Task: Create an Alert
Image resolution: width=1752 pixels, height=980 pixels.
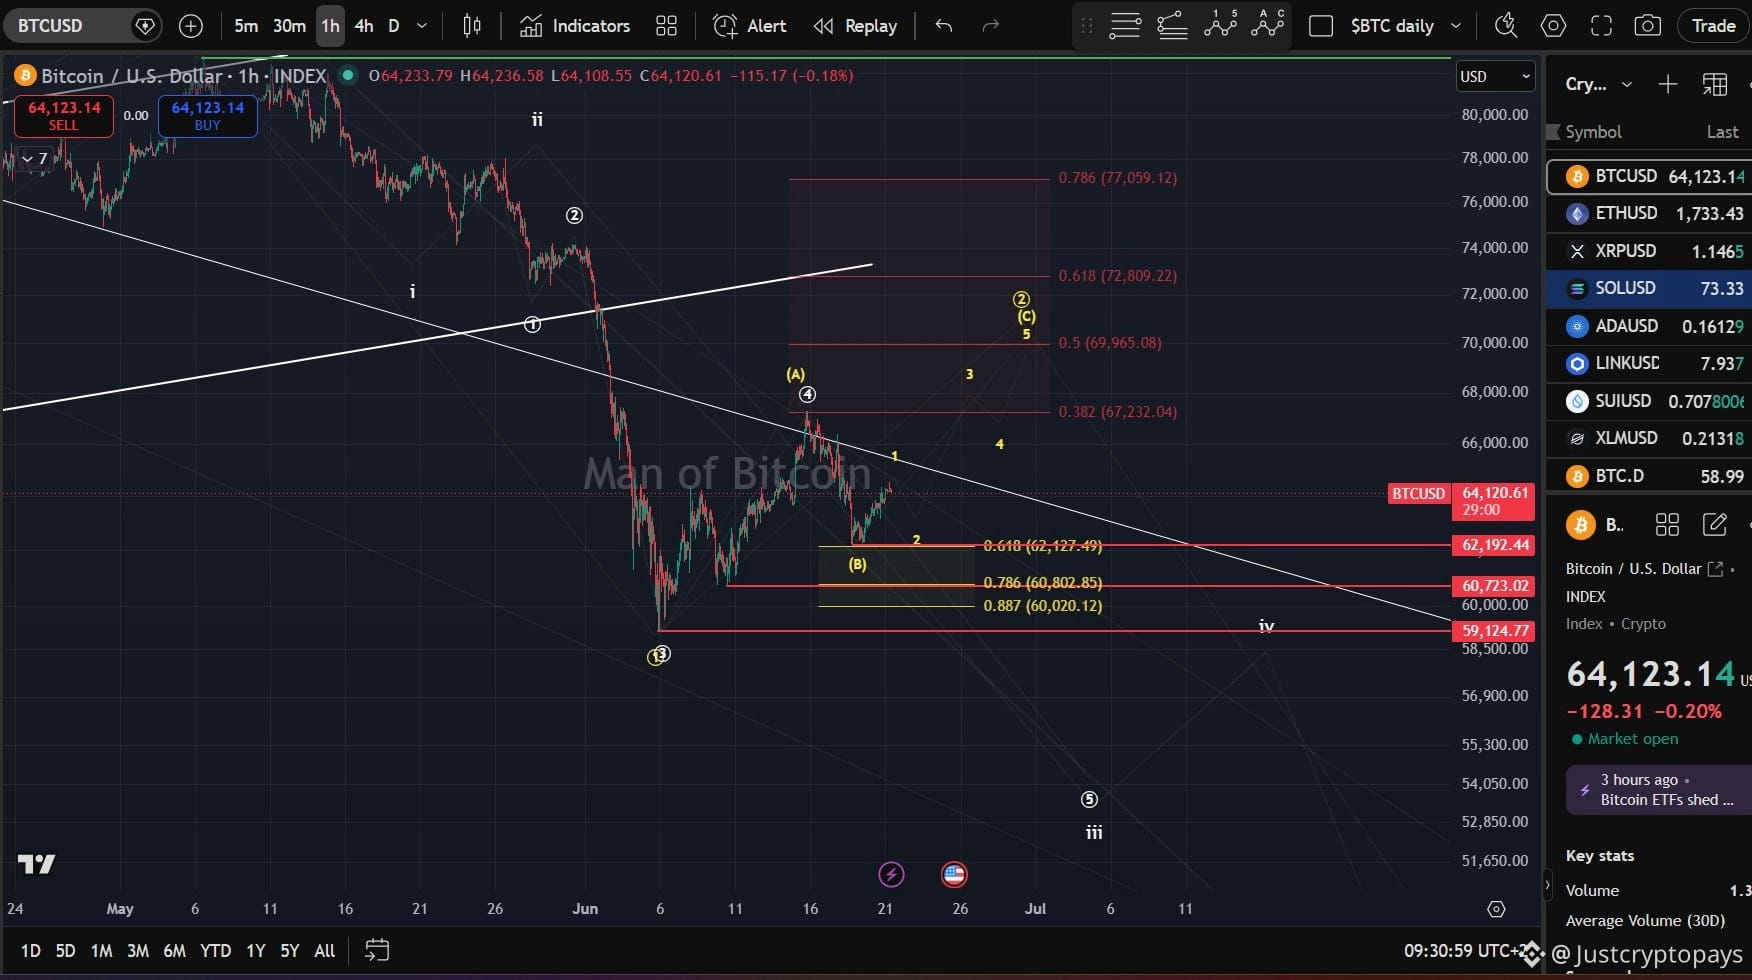Action: [x=749, y=26]
